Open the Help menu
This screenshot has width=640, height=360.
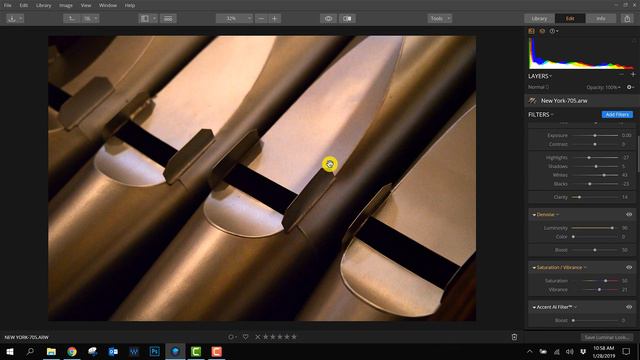tap(130, 5)
